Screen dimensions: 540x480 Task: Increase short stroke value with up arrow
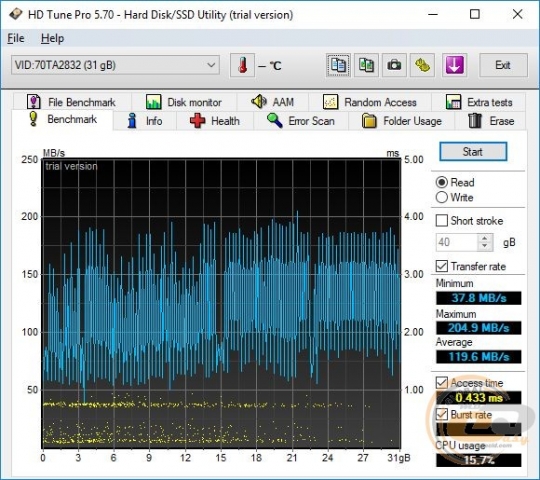click(x=485, y=238)
